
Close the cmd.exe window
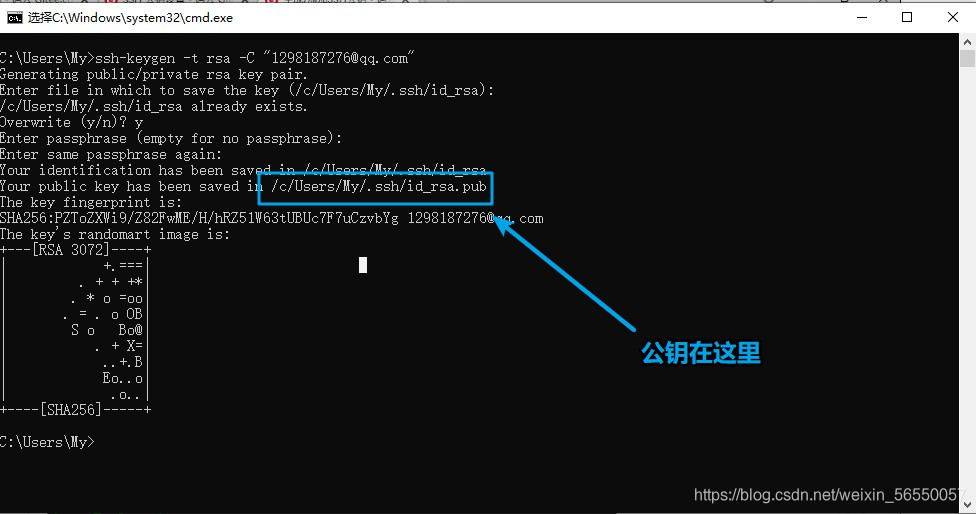[952, 17]
